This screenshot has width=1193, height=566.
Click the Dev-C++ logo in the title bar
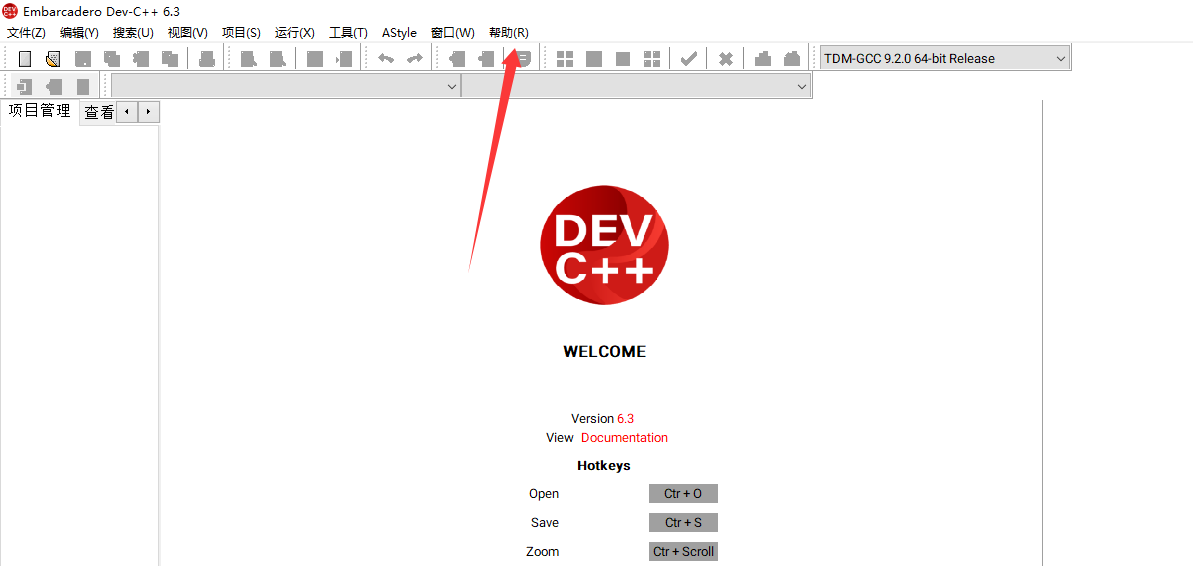click(x=10, y=11)
